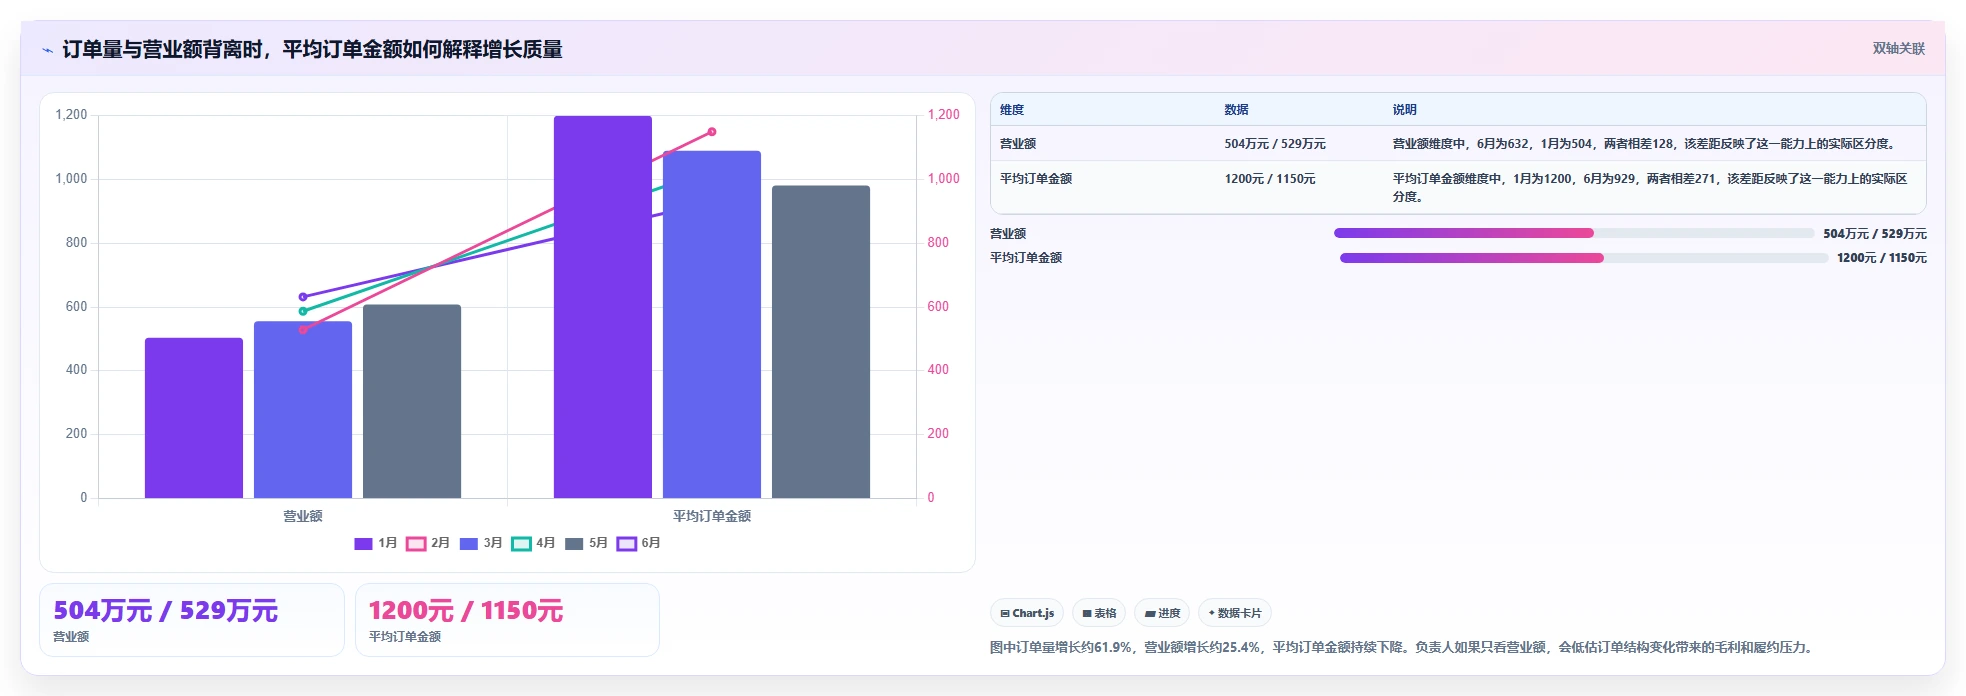The height and width of the screenshot is (696, 1966).
Task: Click the chart title about 订单量与营业额背离
Action: [x=312, y=50]
